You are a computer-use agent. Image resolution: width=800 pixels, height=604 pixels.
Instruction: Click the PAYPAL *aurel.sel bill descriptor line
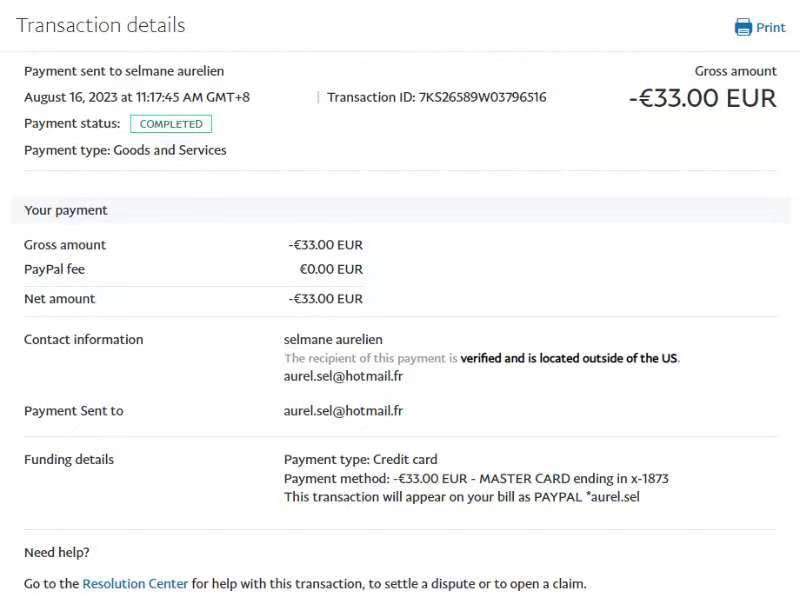461,496
